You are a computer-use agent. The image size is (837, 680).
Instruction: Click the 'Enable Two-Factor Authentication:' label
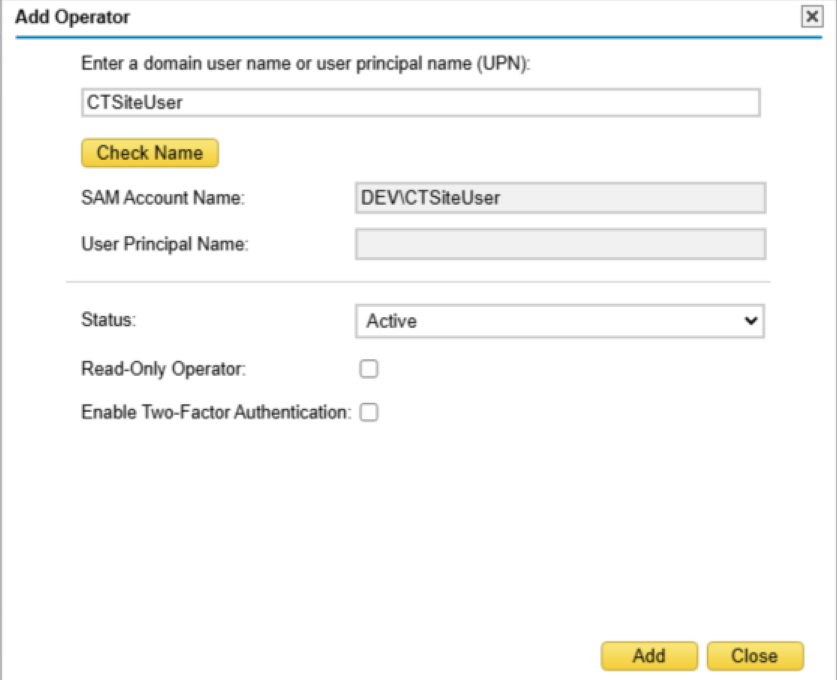(215, 411)
